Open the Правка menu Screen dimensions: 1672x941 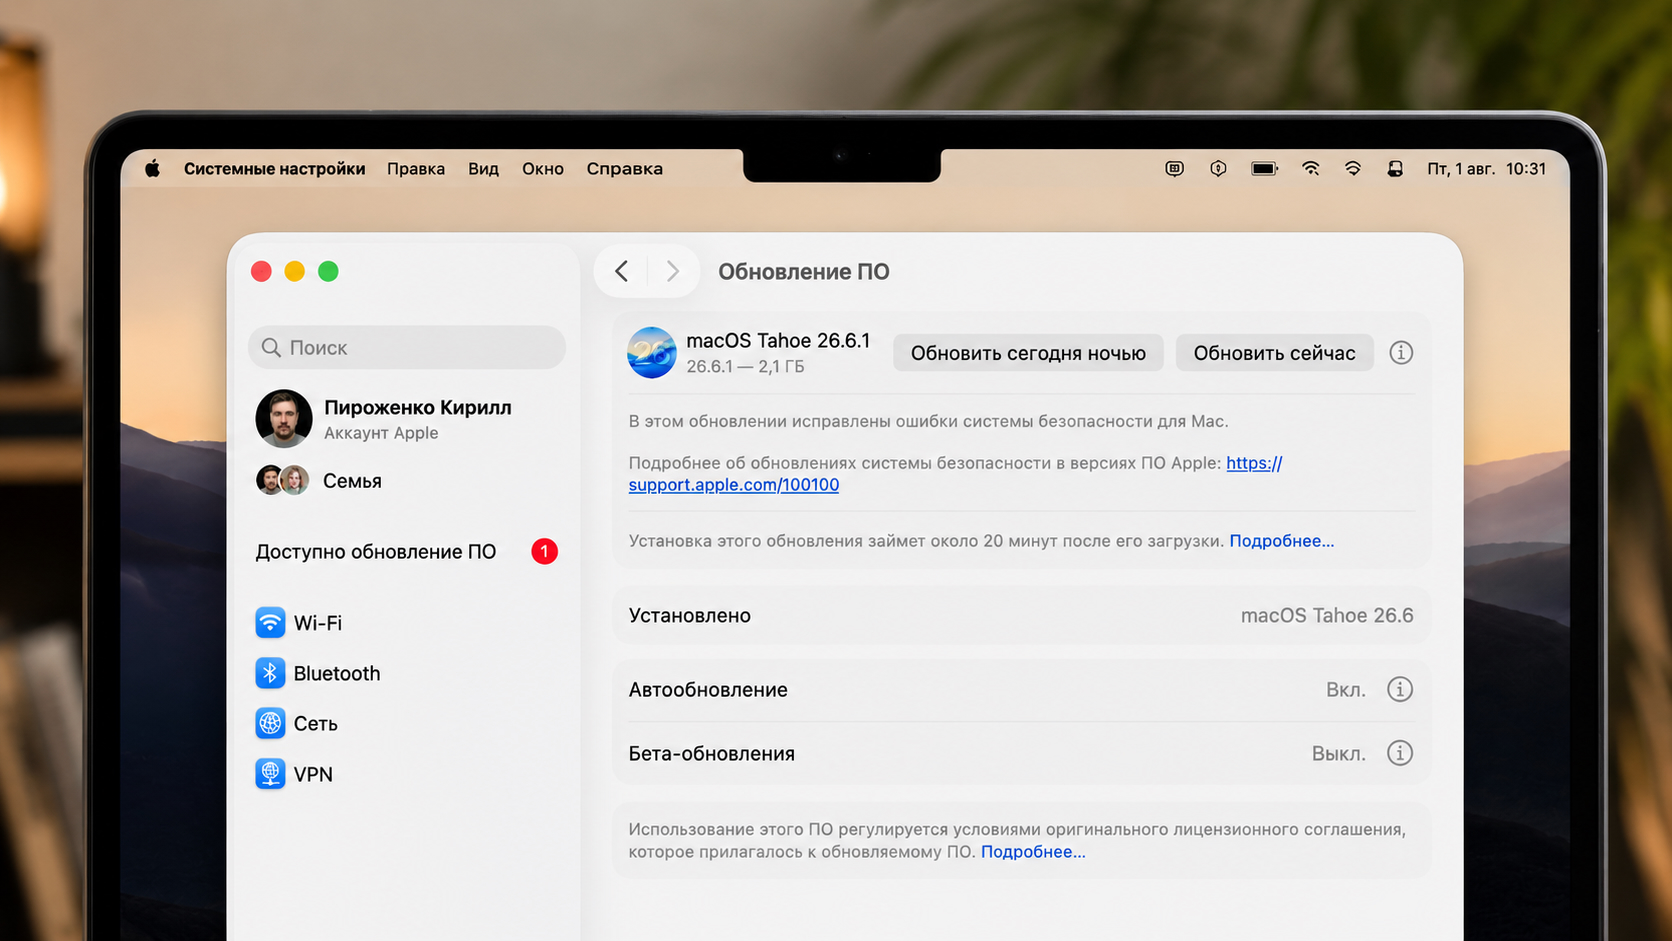click(x=416, y=169)
